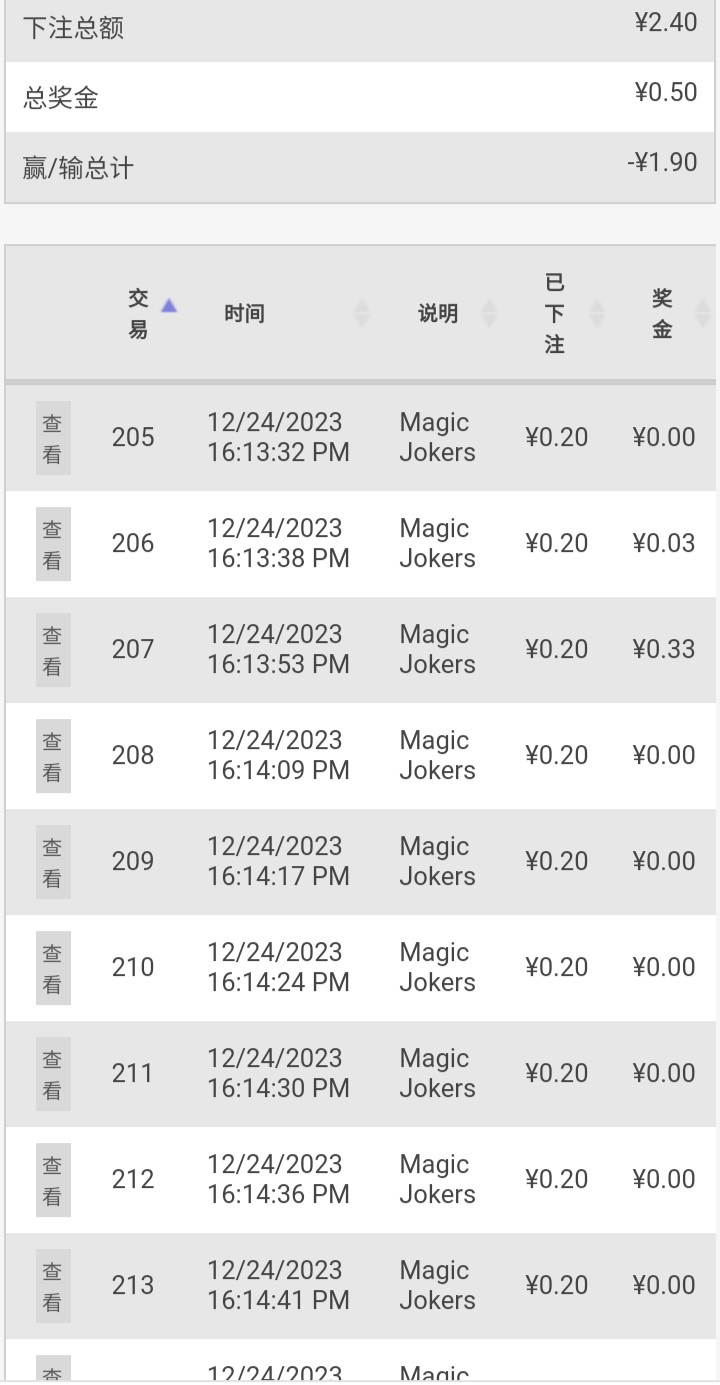Open 查看 for transaction 212

point(53,1180)
